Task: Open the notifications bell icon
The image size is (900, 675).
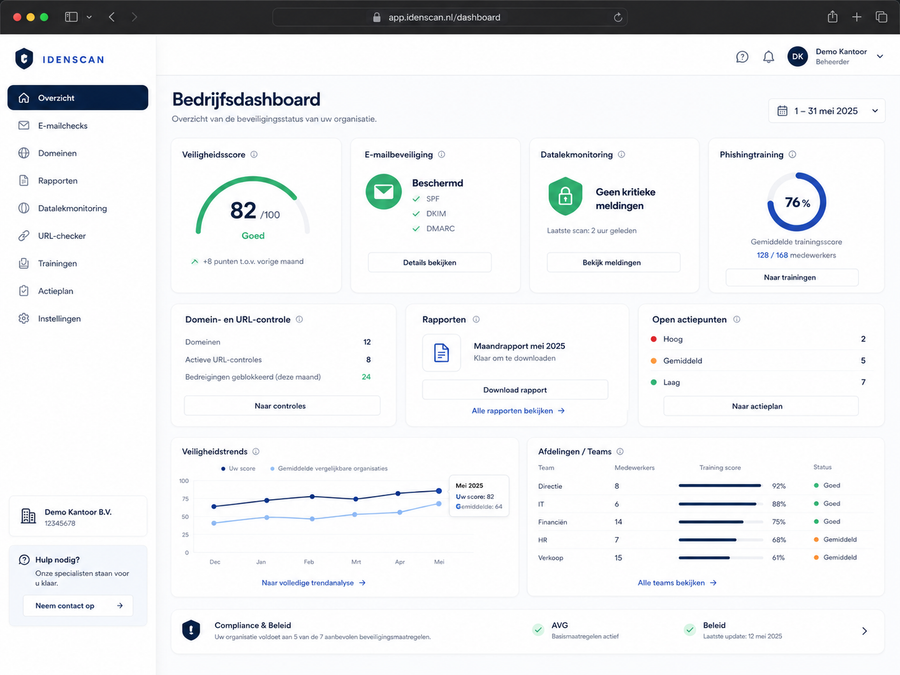Action: tap(768, 57)
